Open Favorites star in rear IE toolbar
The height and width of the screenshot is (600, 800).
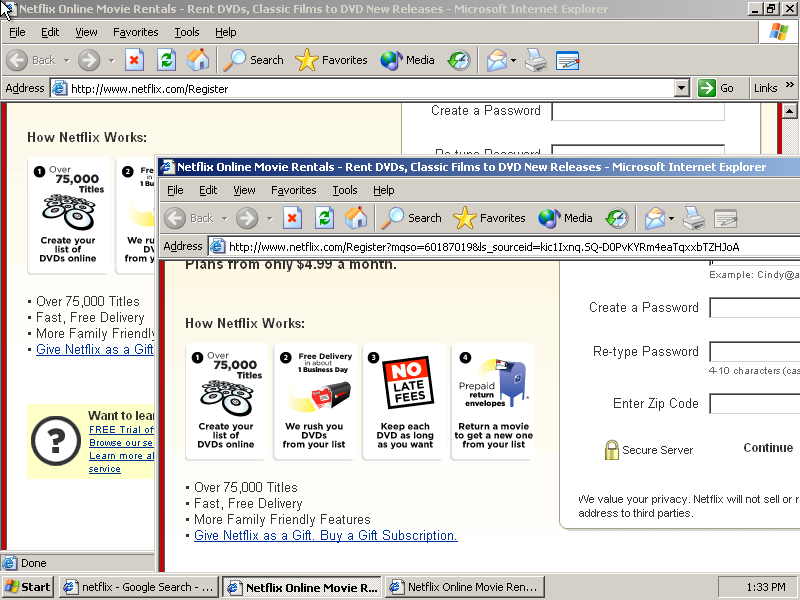[x=306, y=60]
